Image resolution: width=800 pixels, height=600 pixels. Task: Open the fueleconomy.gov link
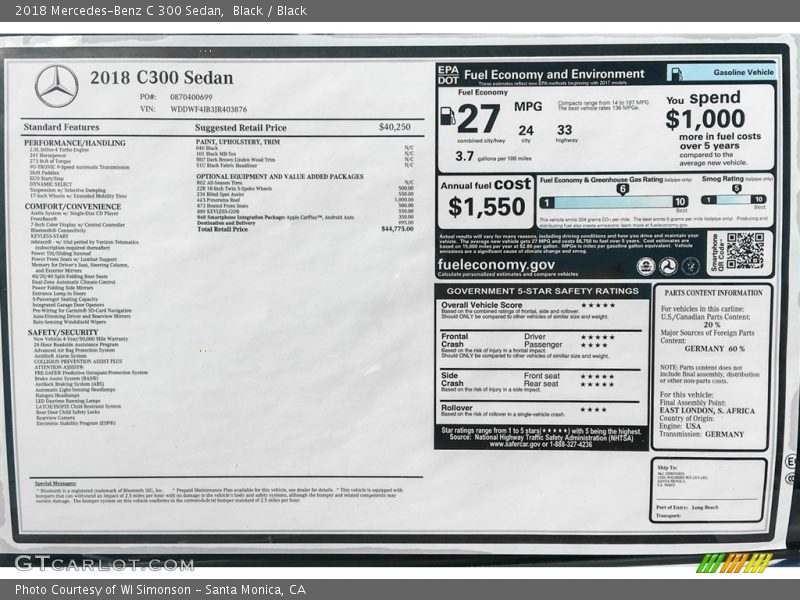coord(496,265)
